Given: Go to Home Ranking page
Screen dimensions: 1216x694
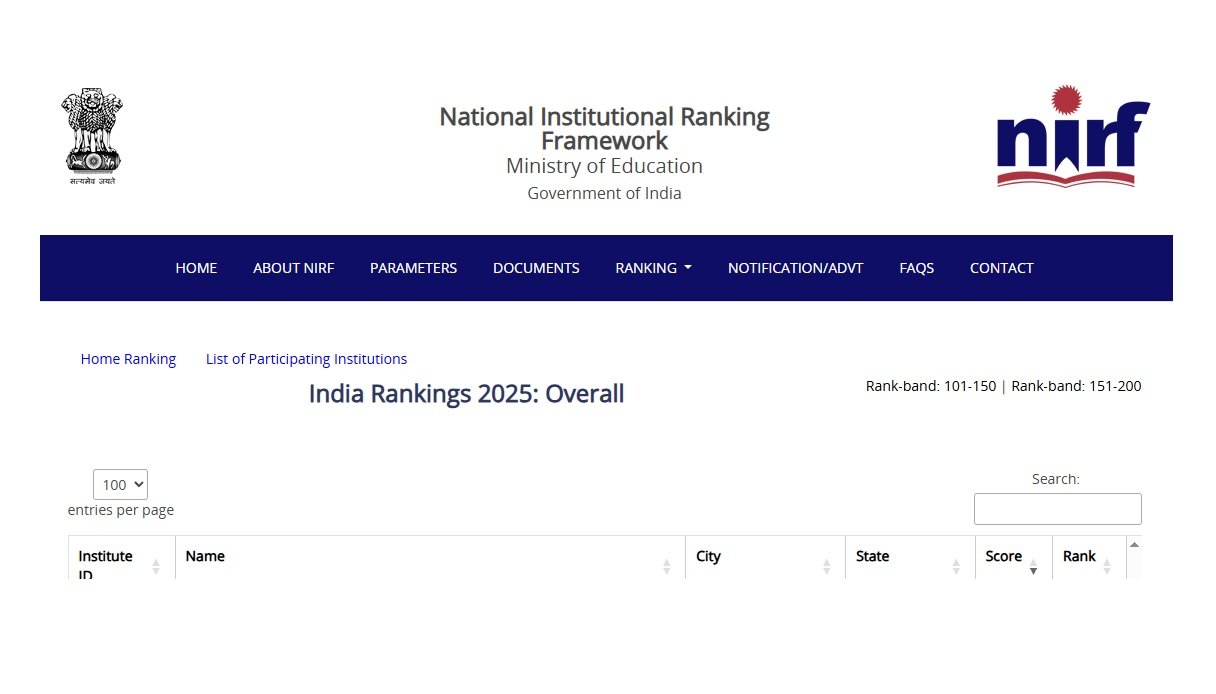Looking at the screenshot, I should (128, 358).
